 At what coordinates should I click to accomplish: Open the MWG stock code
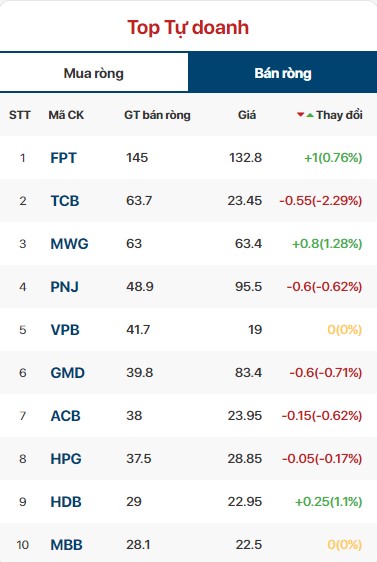pos(70,244)
